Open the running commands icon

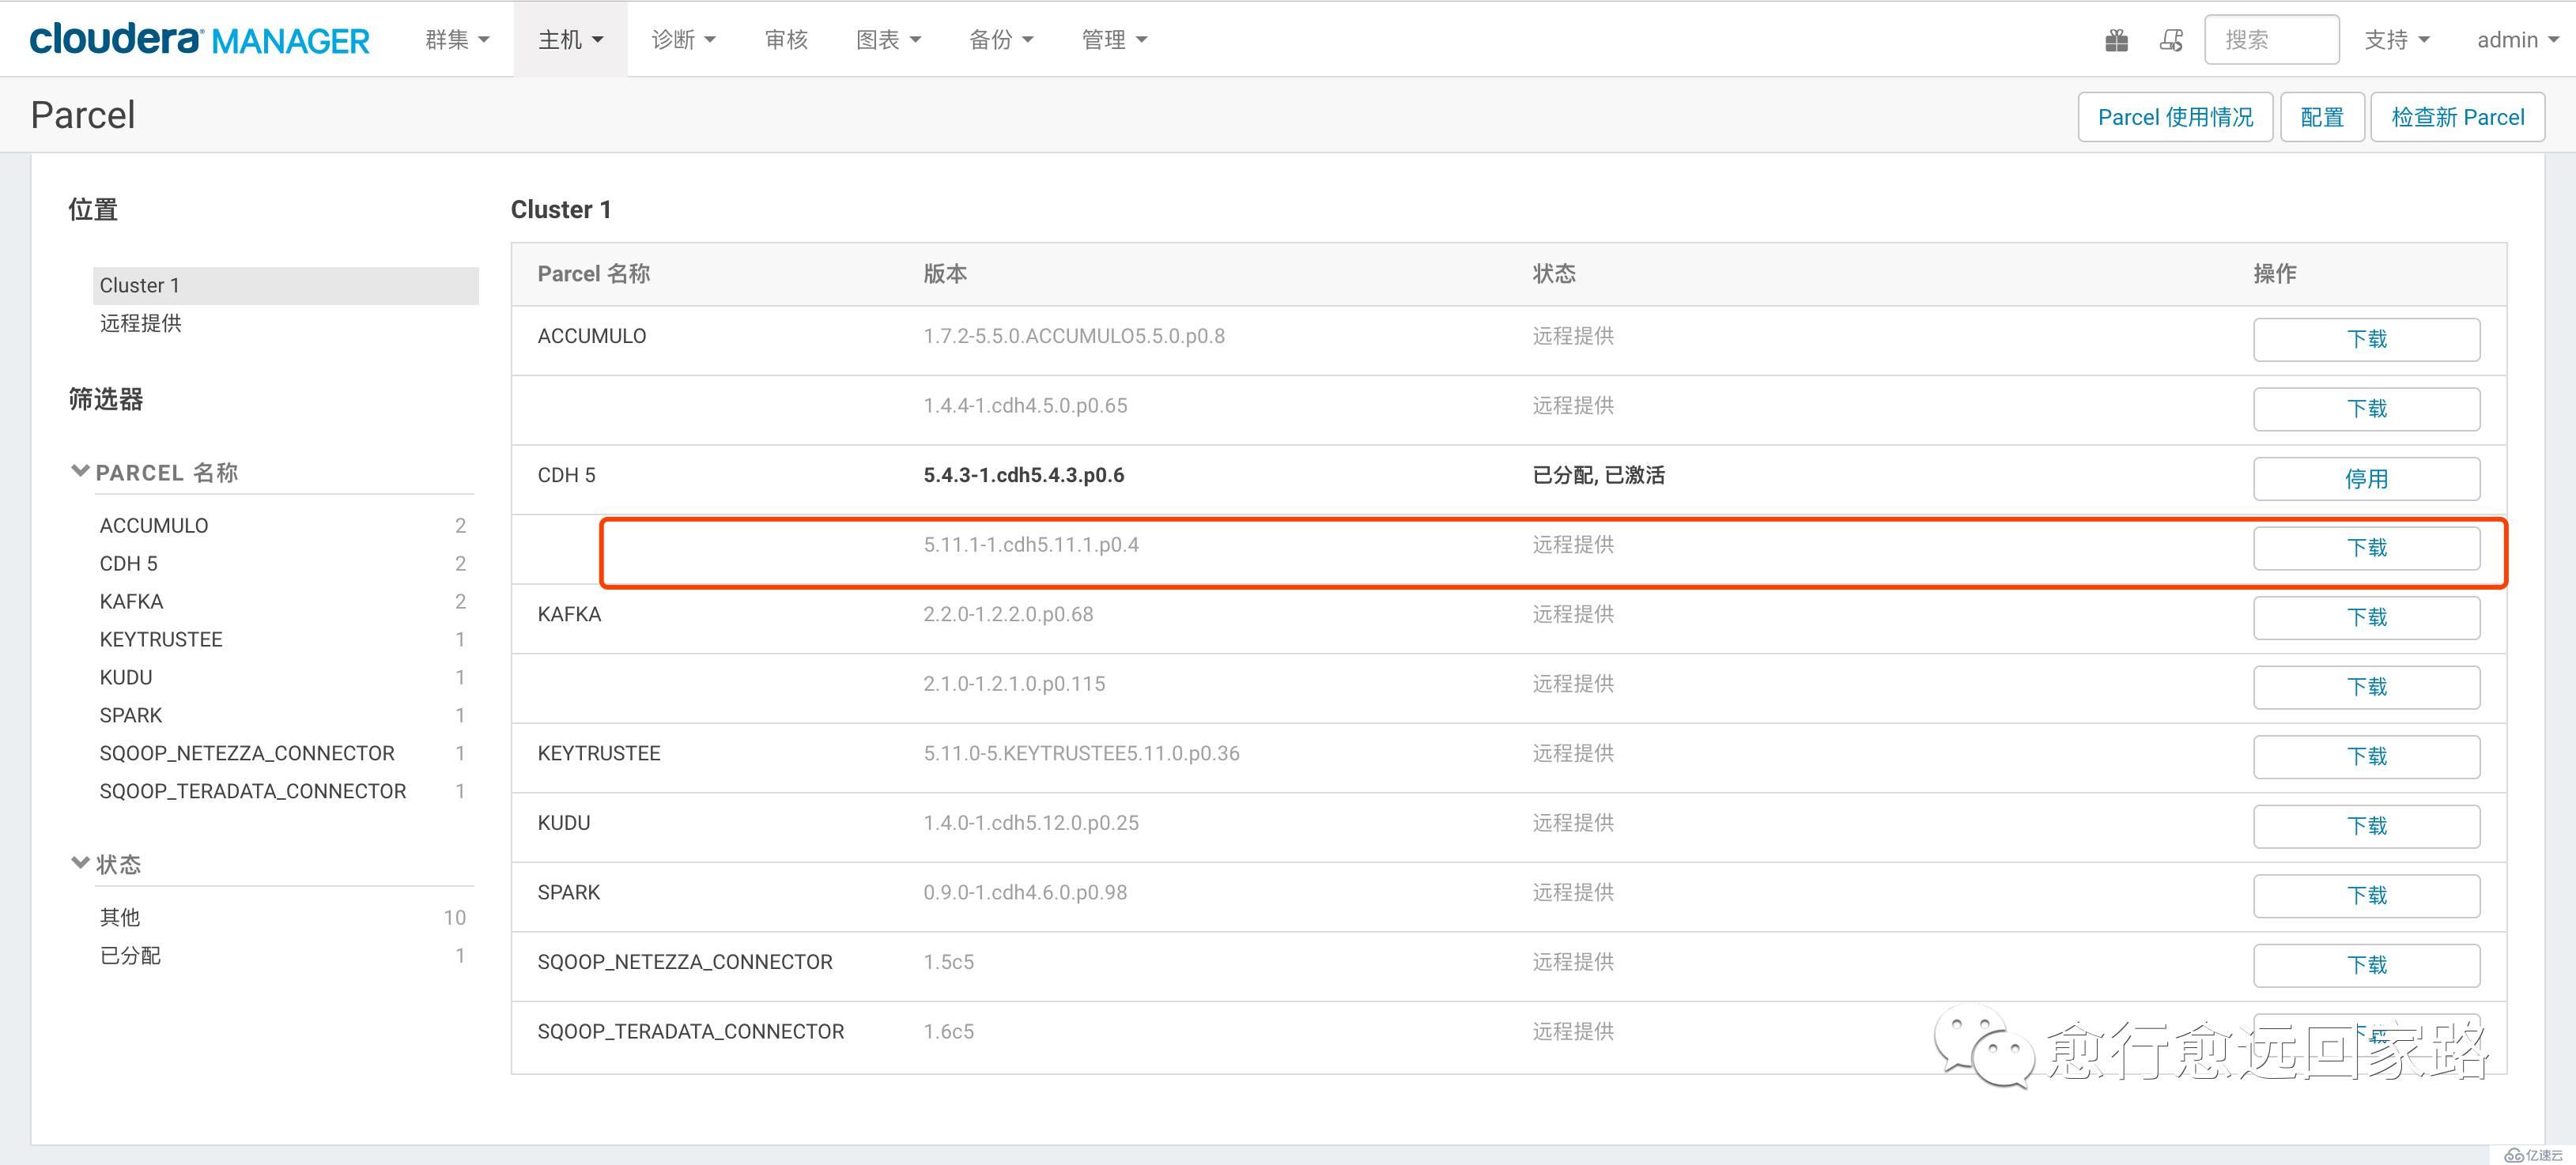[x=2171, y=40]
